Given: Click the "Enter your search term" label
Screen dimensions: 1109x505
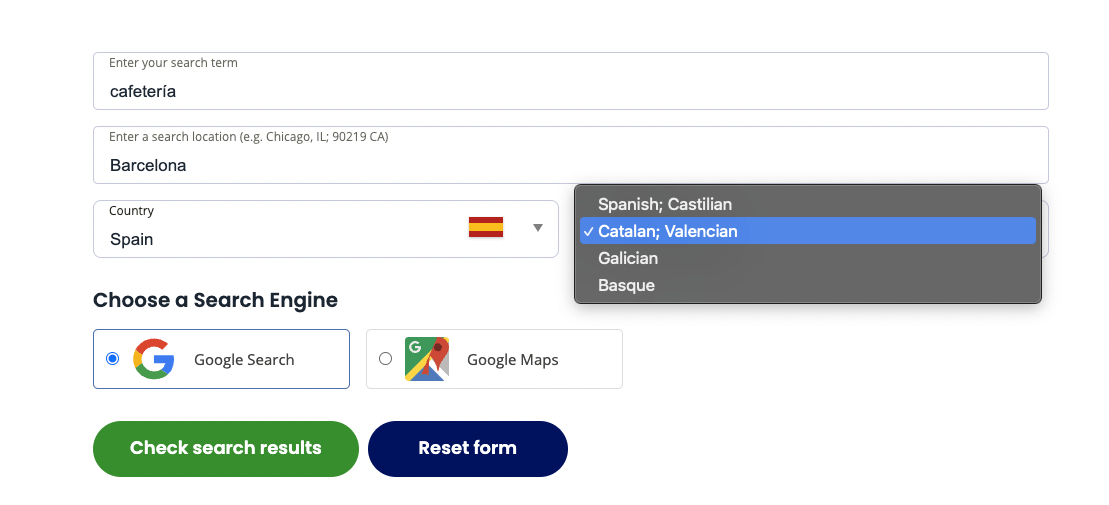Looking at the screenshot, I should [x=173, y=63].
